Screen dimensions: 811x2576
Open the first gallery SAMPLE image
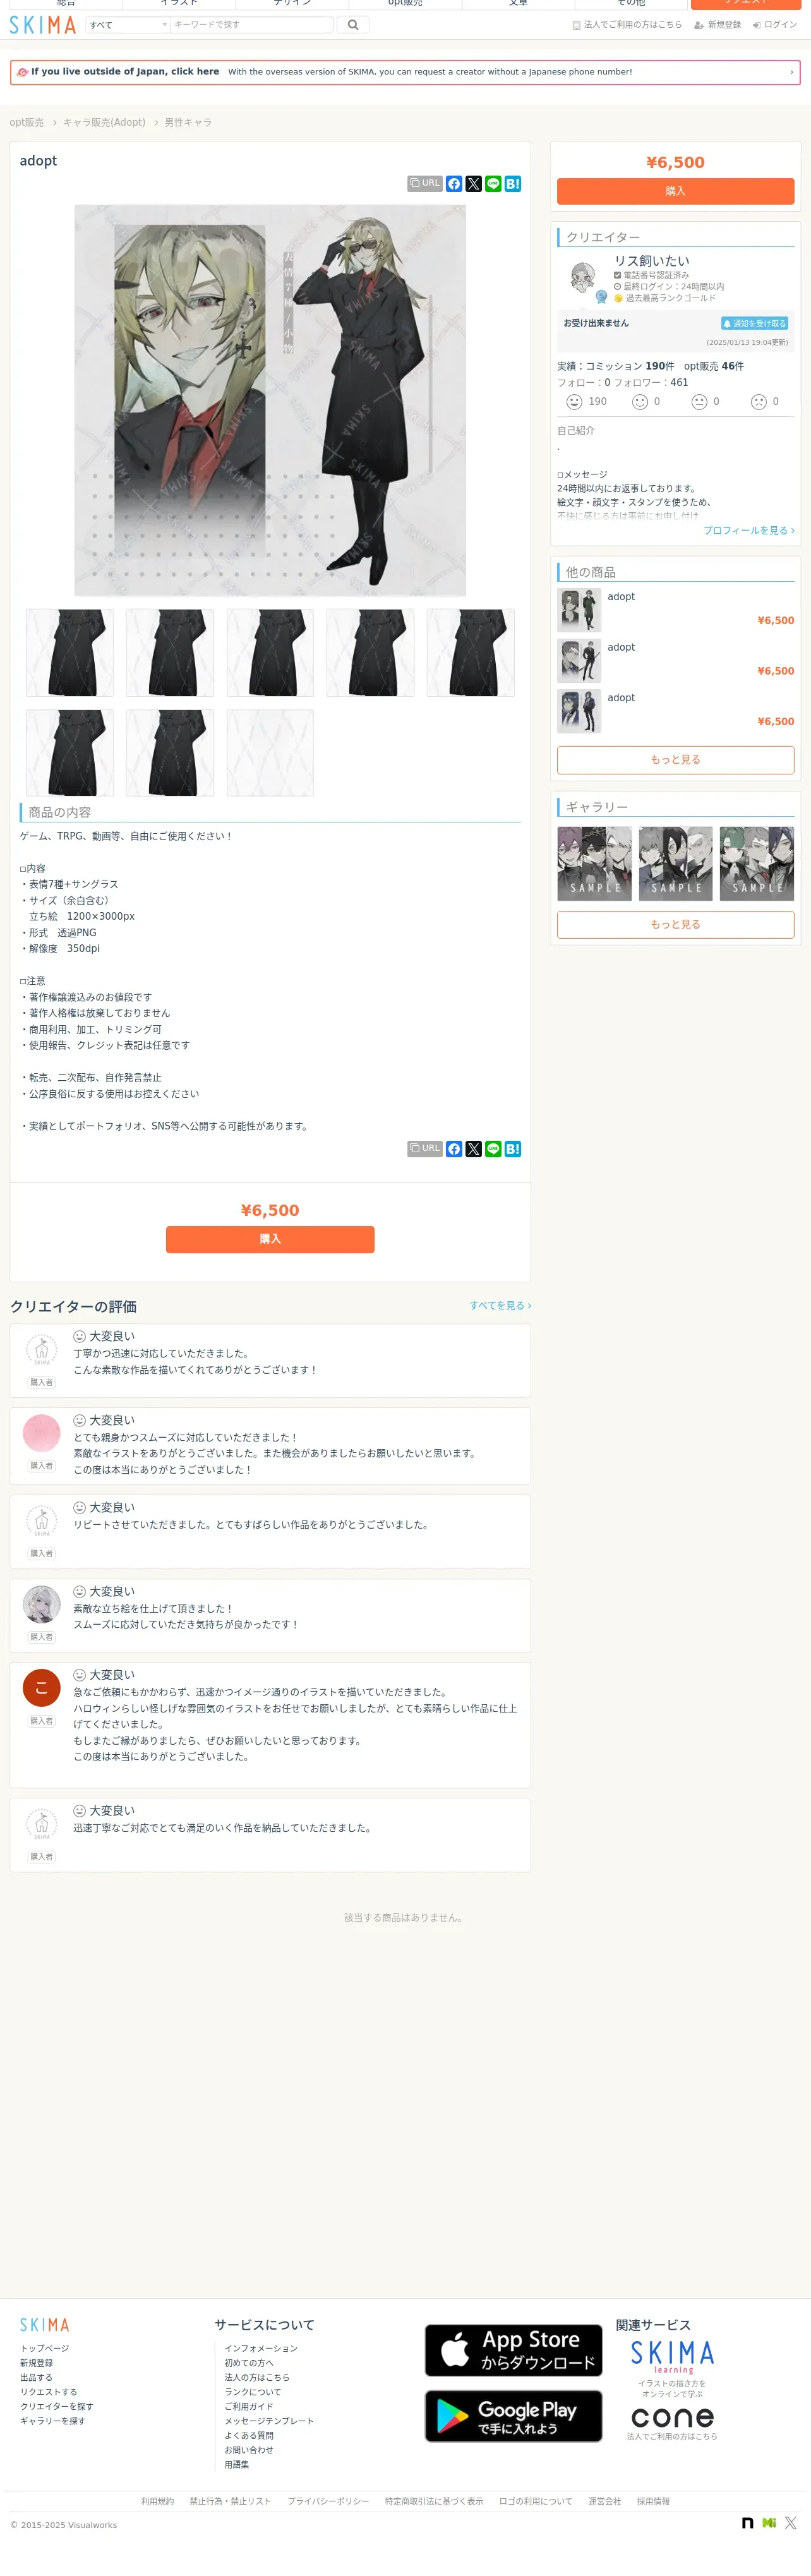click(x=595, y=864)
